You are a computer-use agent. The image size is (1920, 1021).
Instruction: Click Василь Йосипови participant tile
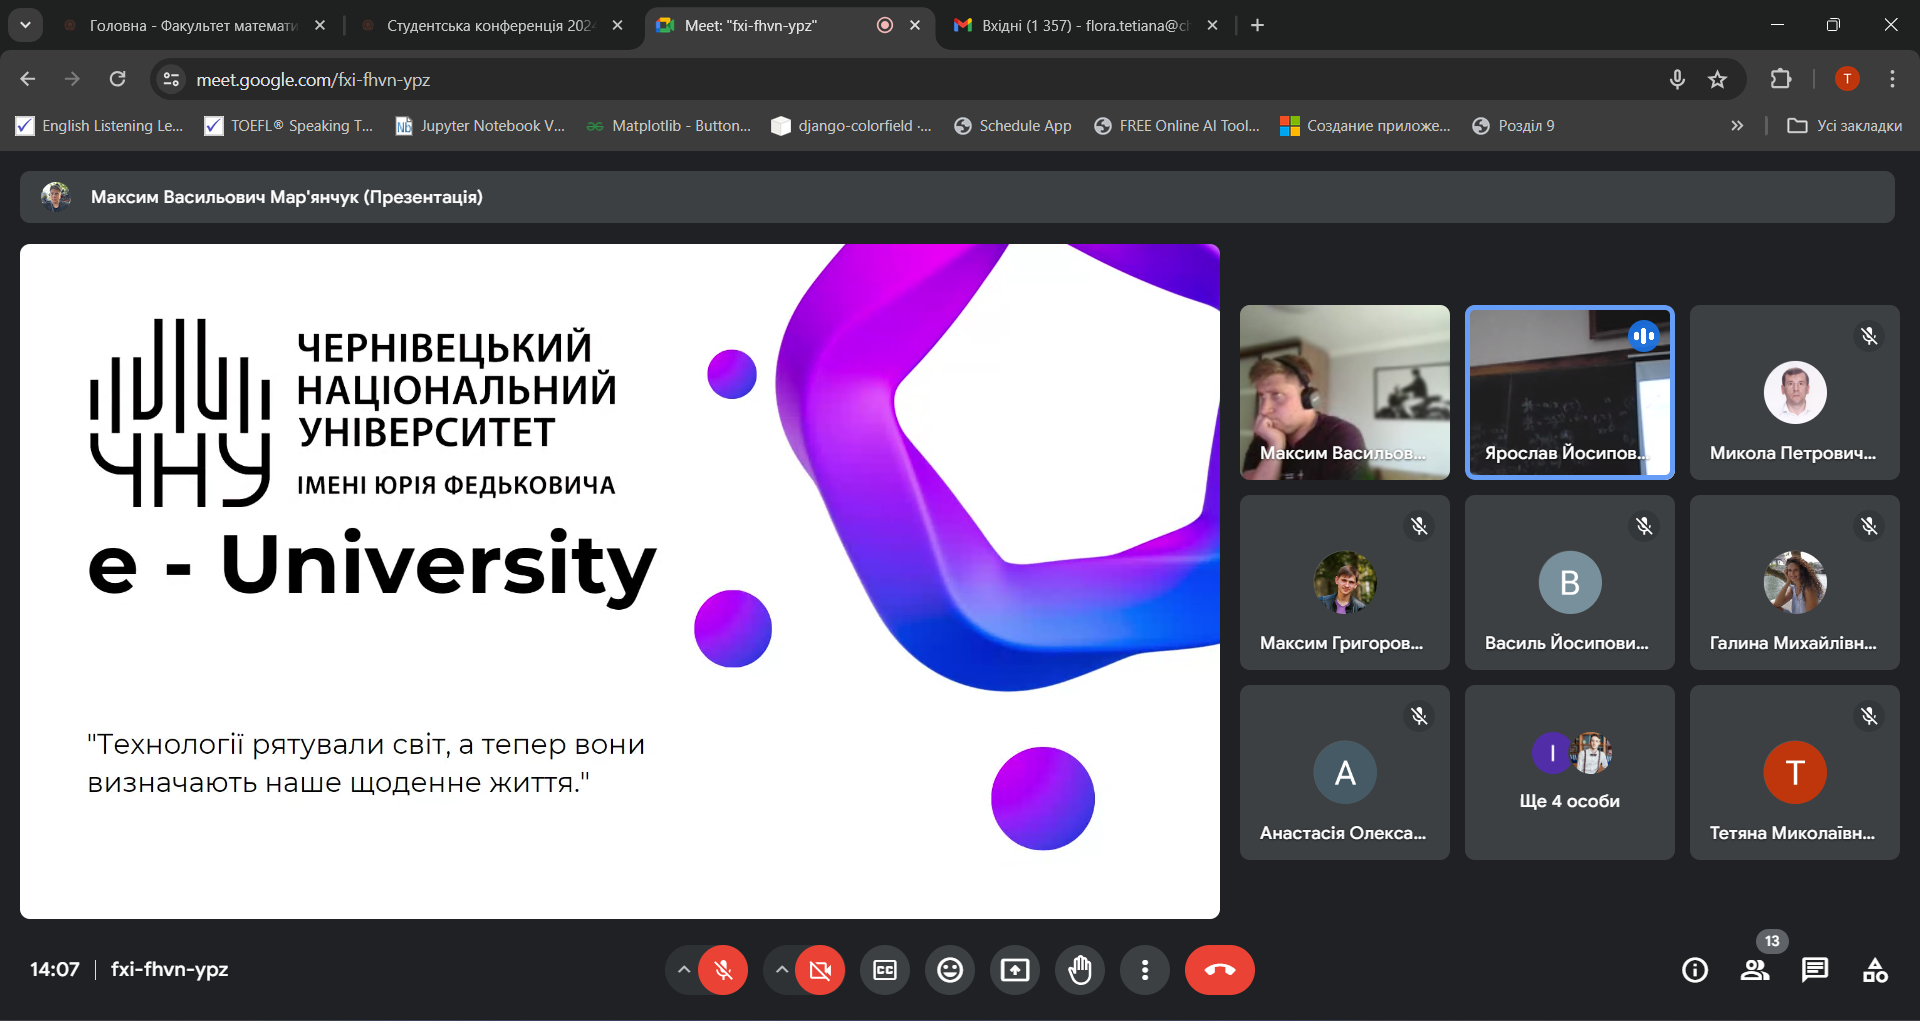(1570, 582)
